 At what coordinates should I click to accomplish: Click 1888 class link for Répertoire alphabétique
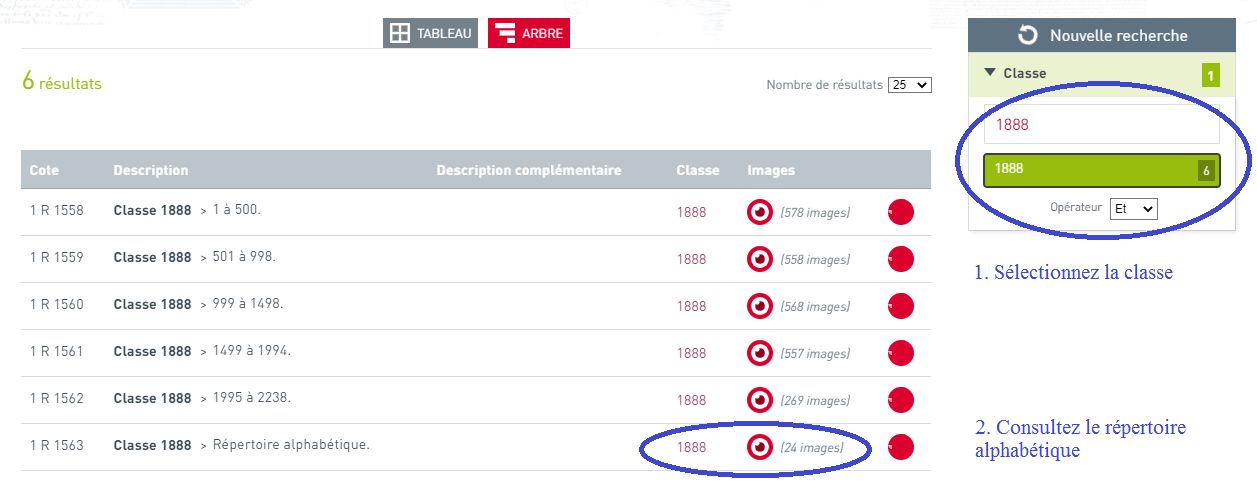(x=691, y=447)
